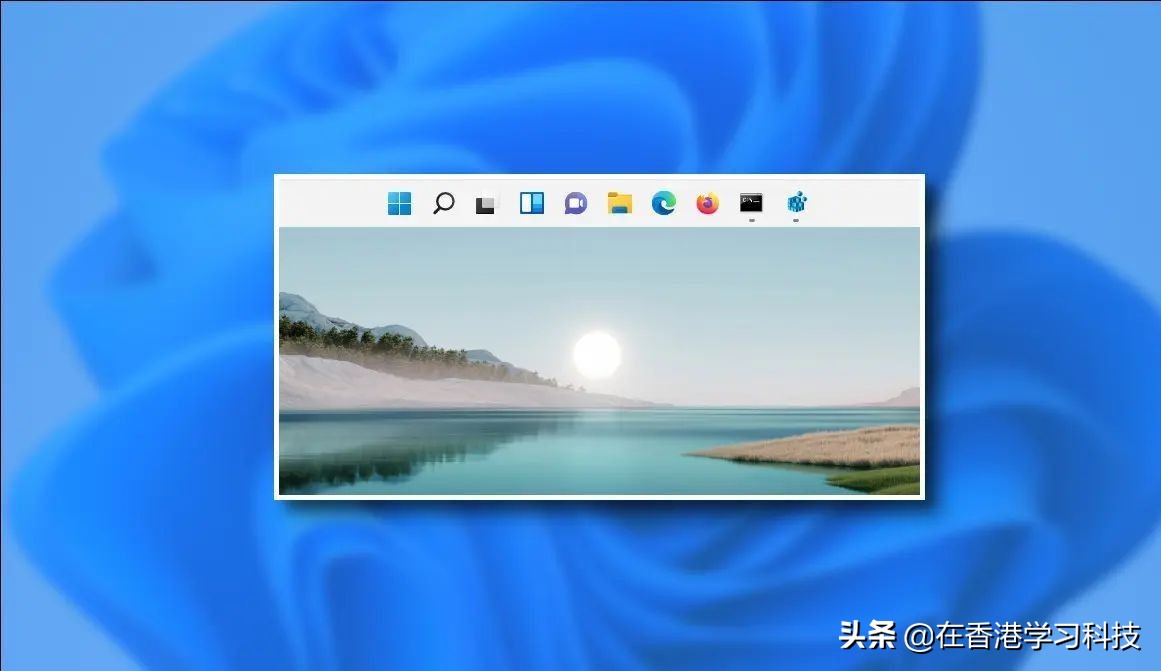This screenshot has height=671, width=1161.
Task: Switch to the running Registry Editor
Action: [795, 203]
